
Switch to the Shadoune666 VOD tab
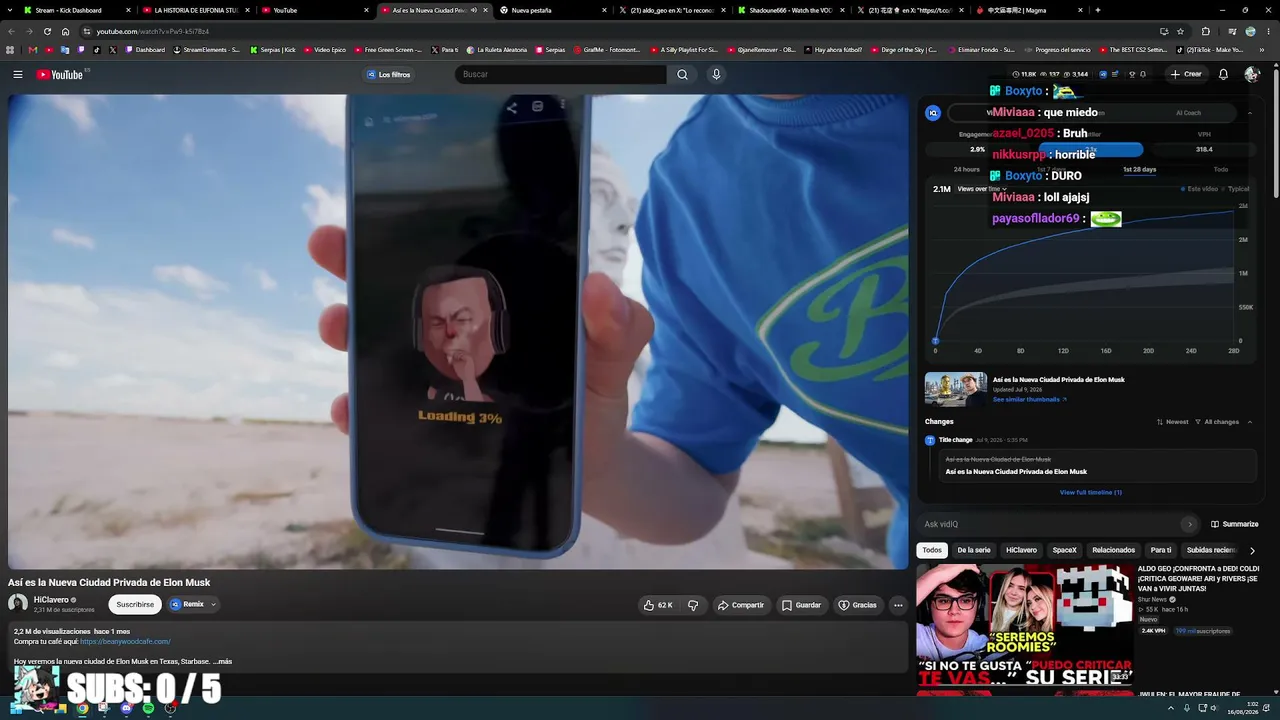[x=791, y=10]
